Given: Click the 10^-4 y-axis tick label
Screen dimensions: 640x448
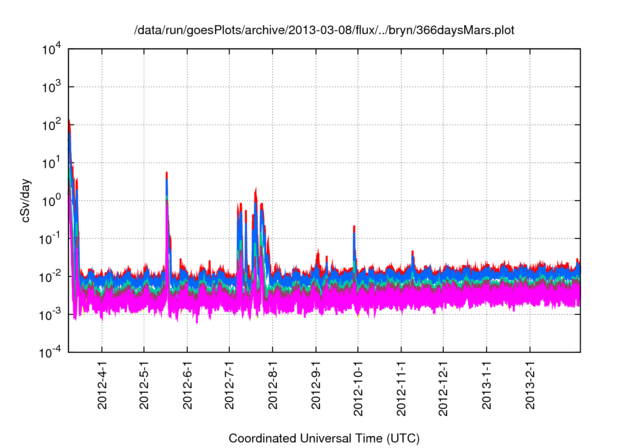Looking at the screenshot, I should 50,352.
